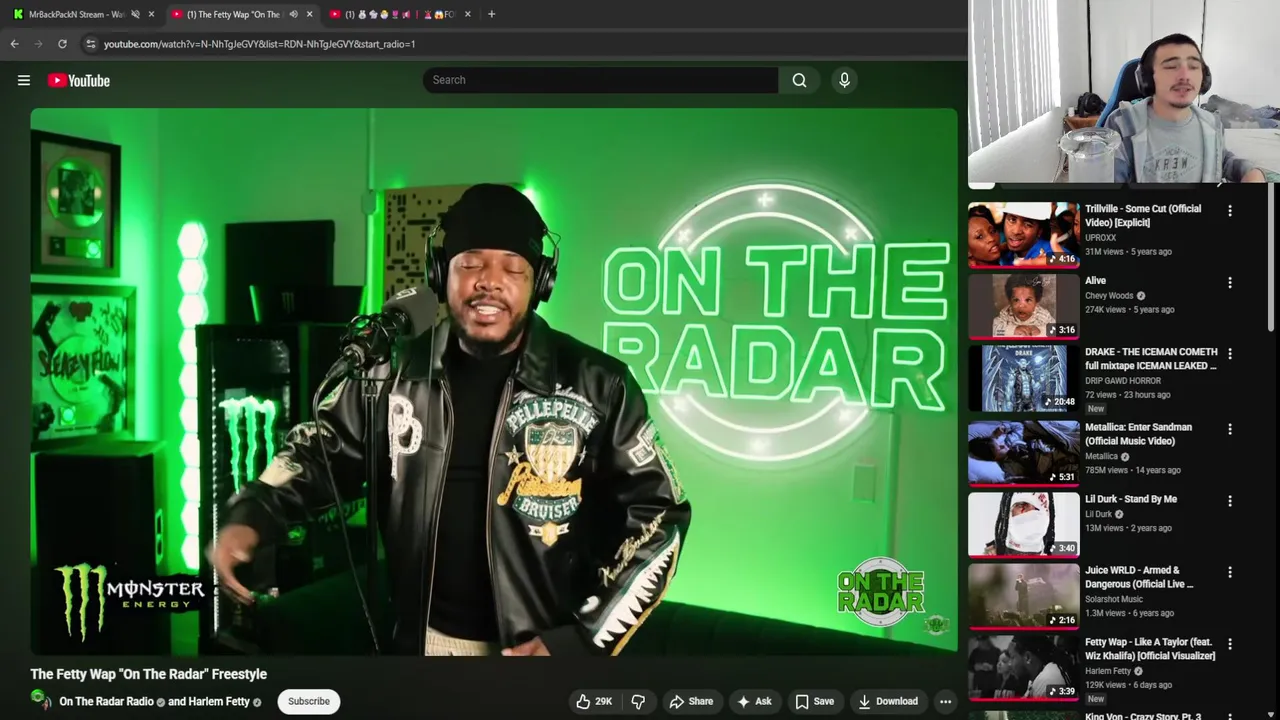
Task: Click channel name 'Solarshot Music'
Action: coord(1114,599)
